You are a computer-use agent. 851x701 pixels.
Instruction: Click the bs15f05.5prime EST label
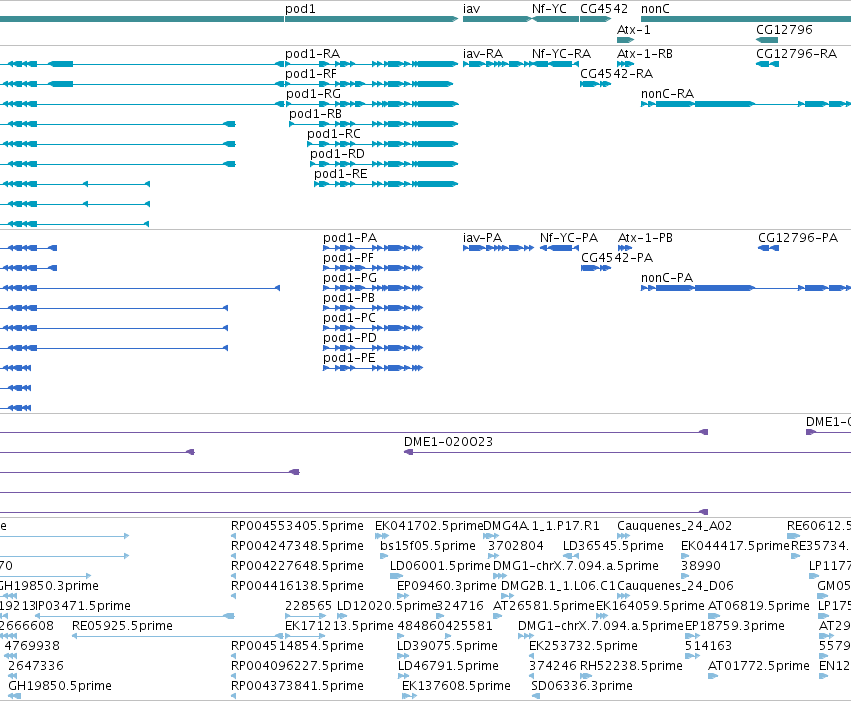[428, 546]
